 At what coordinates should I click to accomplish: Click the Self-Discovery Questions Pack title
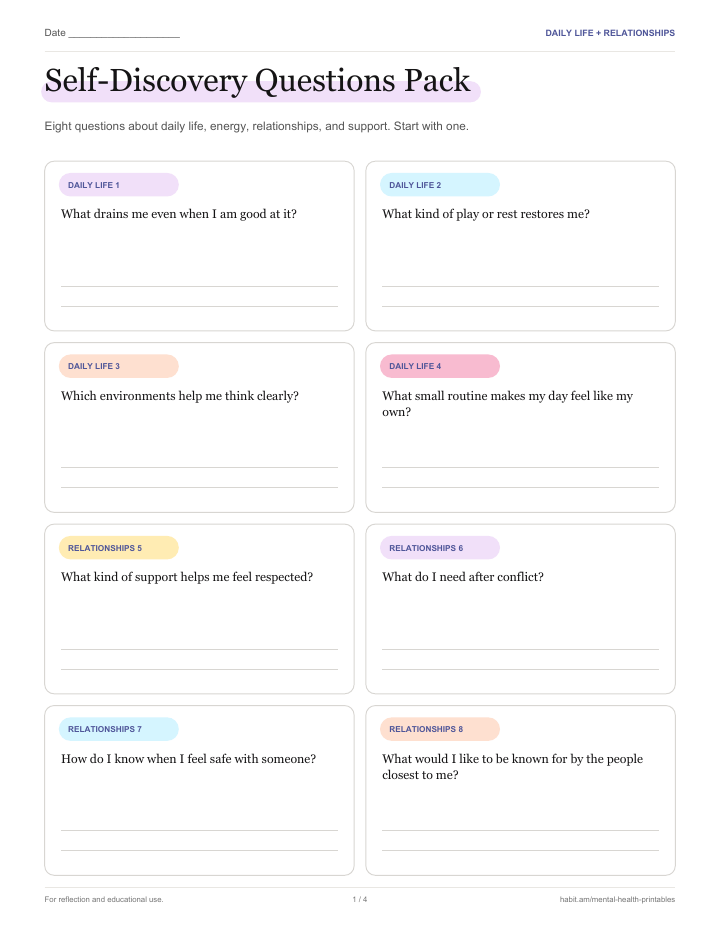pos(257,80)
